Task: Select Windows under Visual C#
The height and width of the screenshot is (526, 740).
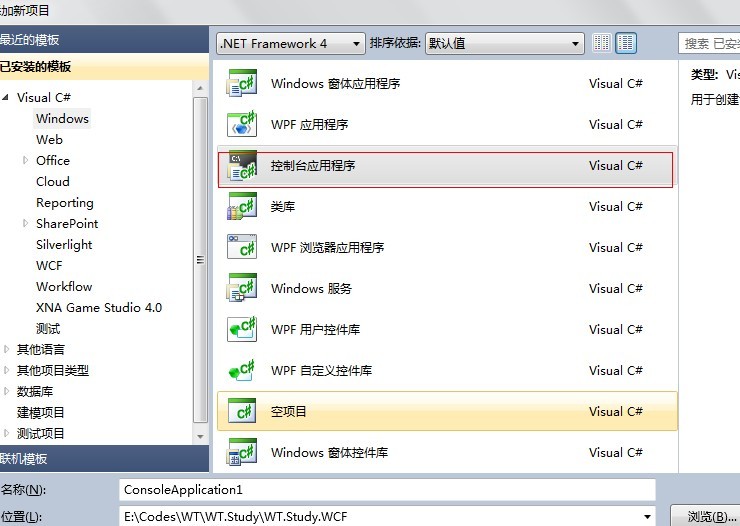Action: click(62, 118)
